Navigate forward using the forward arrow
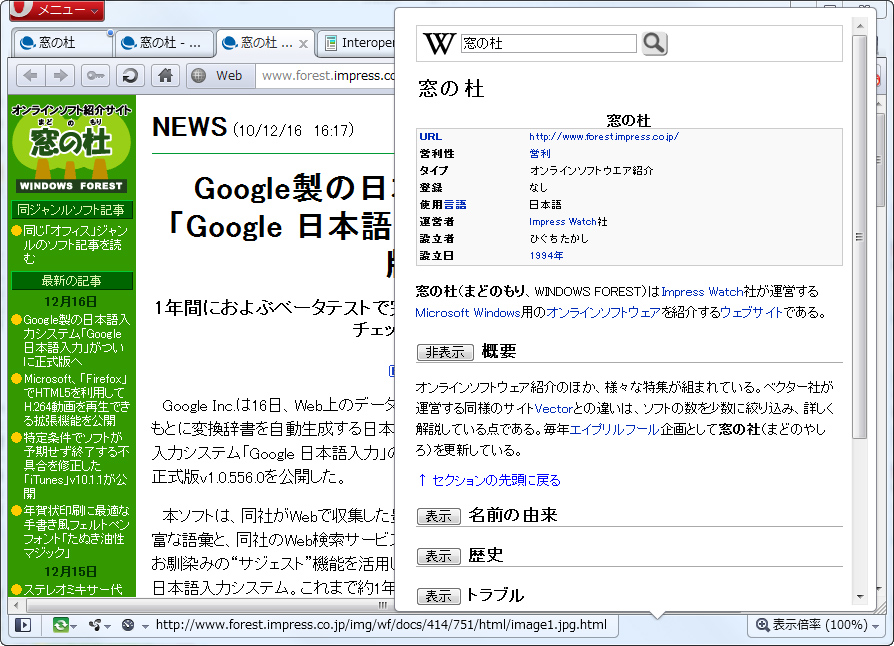 (59, 75)
